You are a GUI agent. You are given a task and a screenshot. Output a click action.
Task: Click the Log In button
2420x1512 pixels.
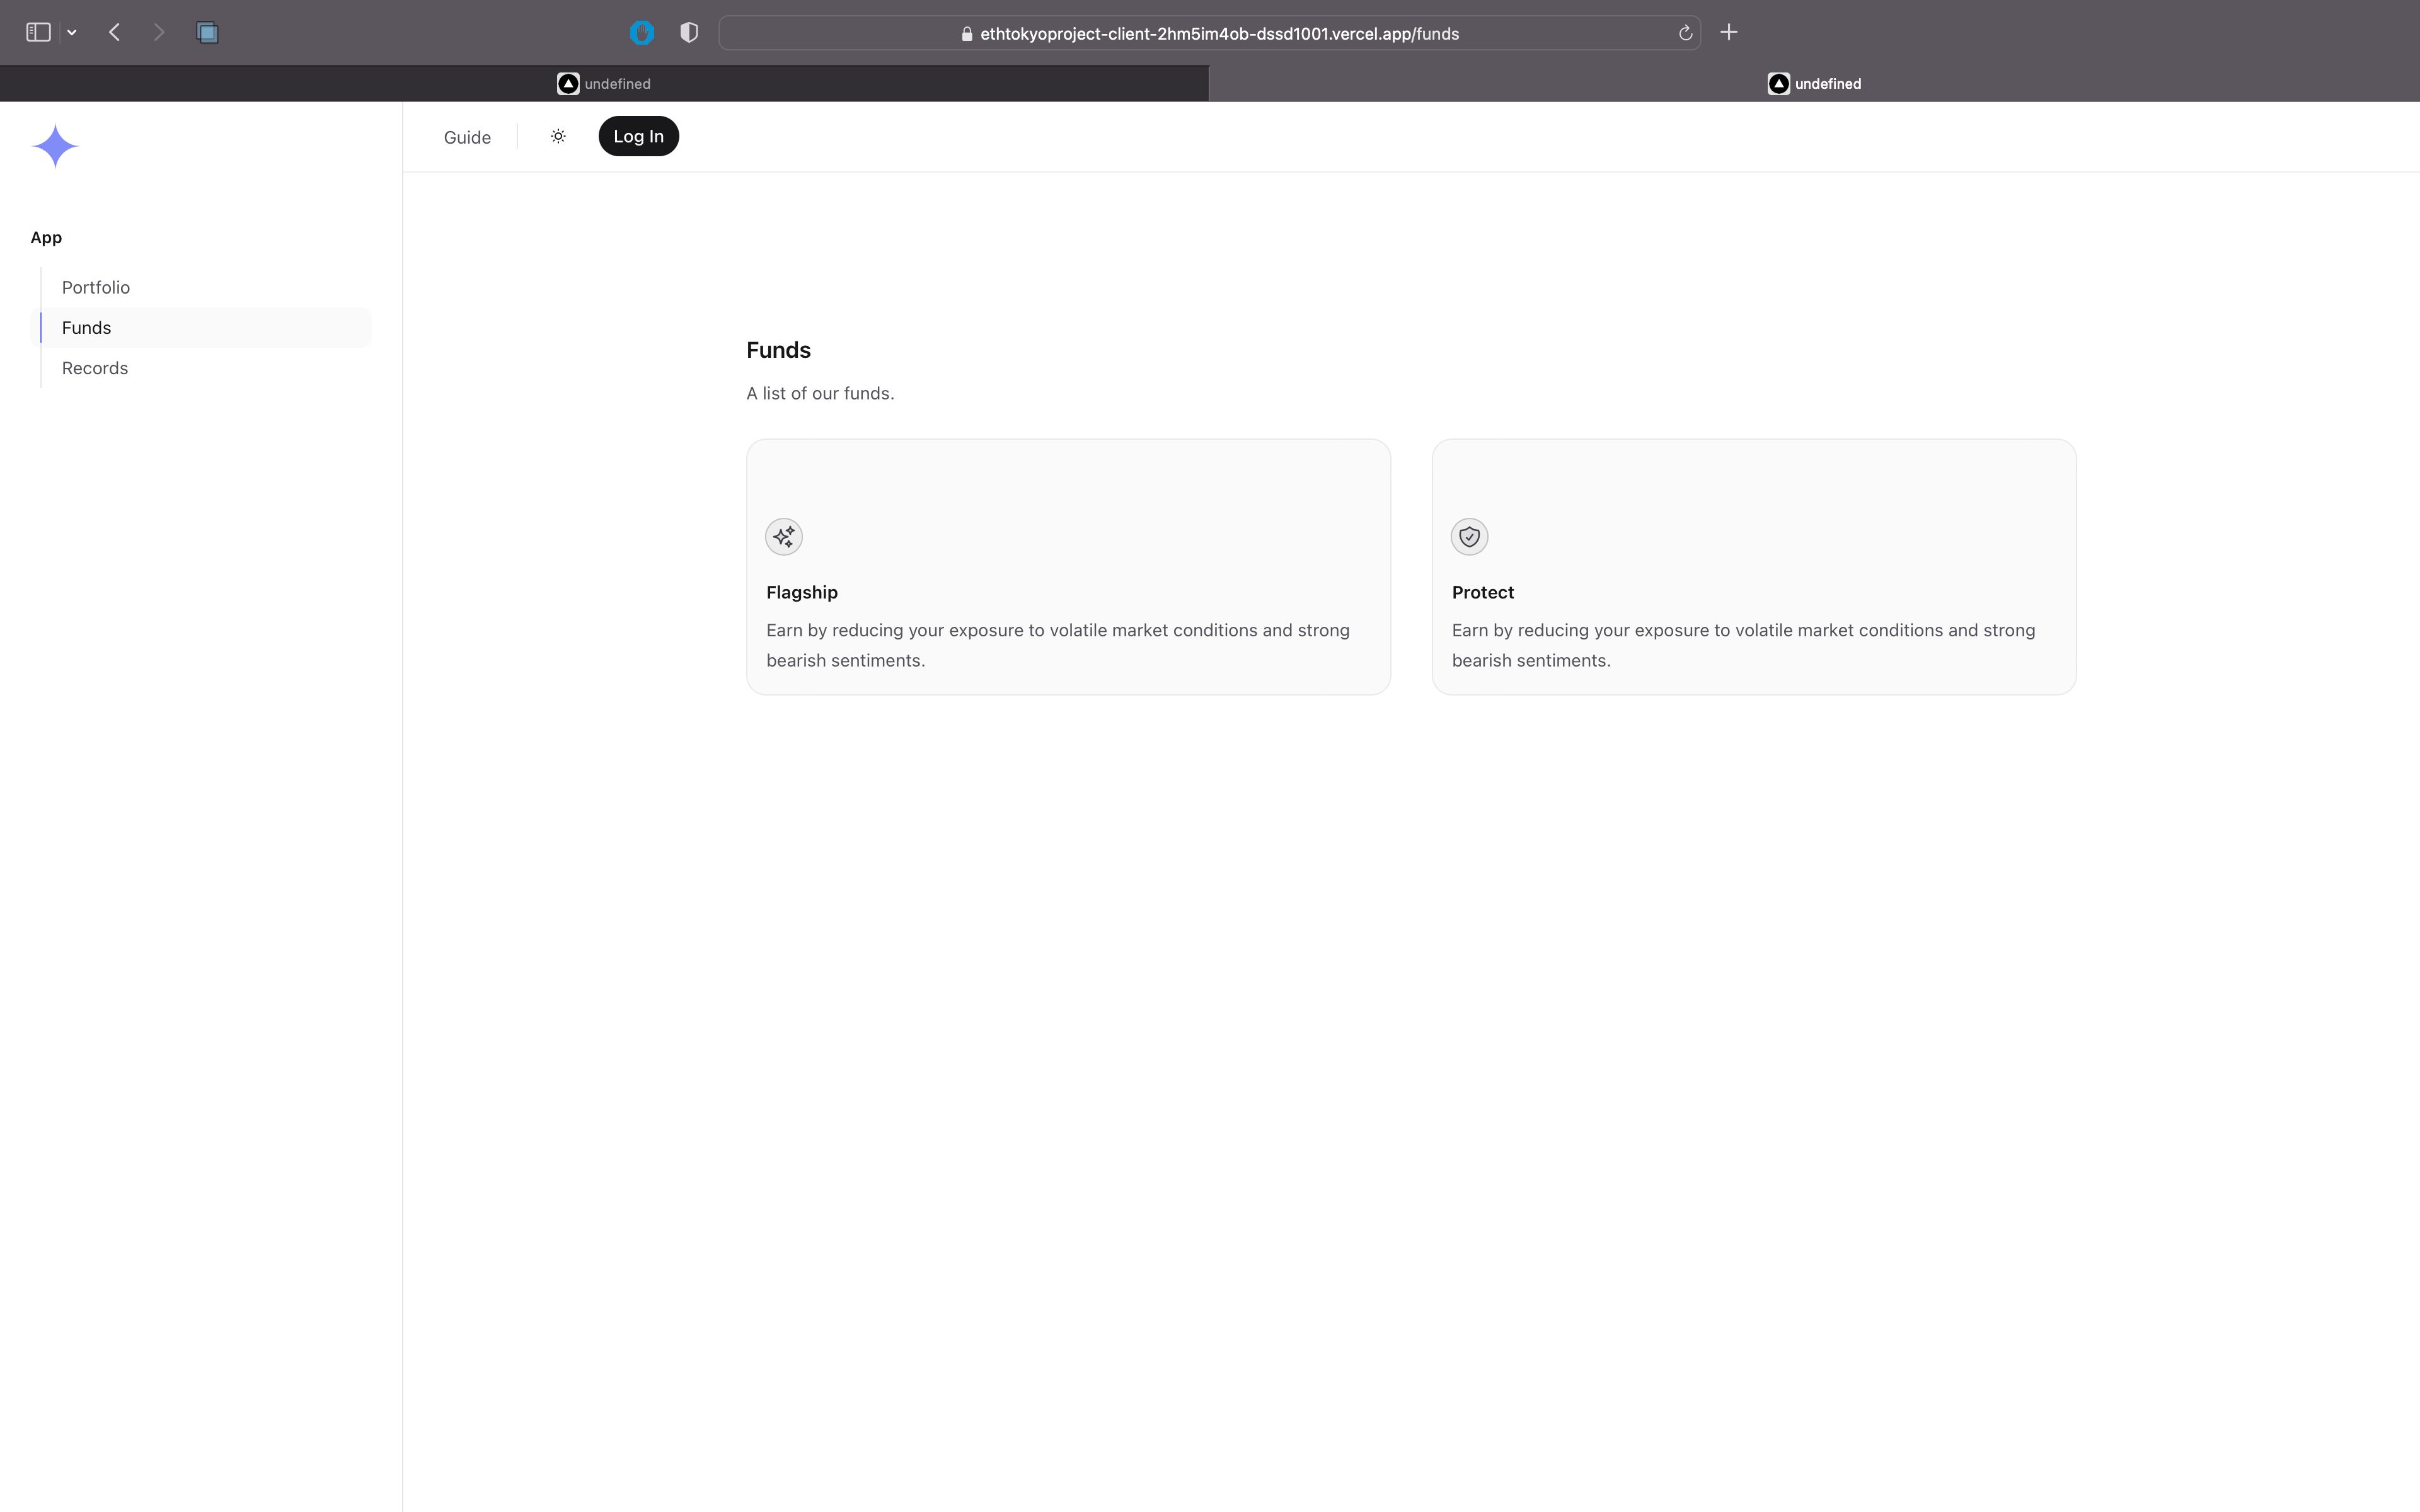click(x=638, y=136)
